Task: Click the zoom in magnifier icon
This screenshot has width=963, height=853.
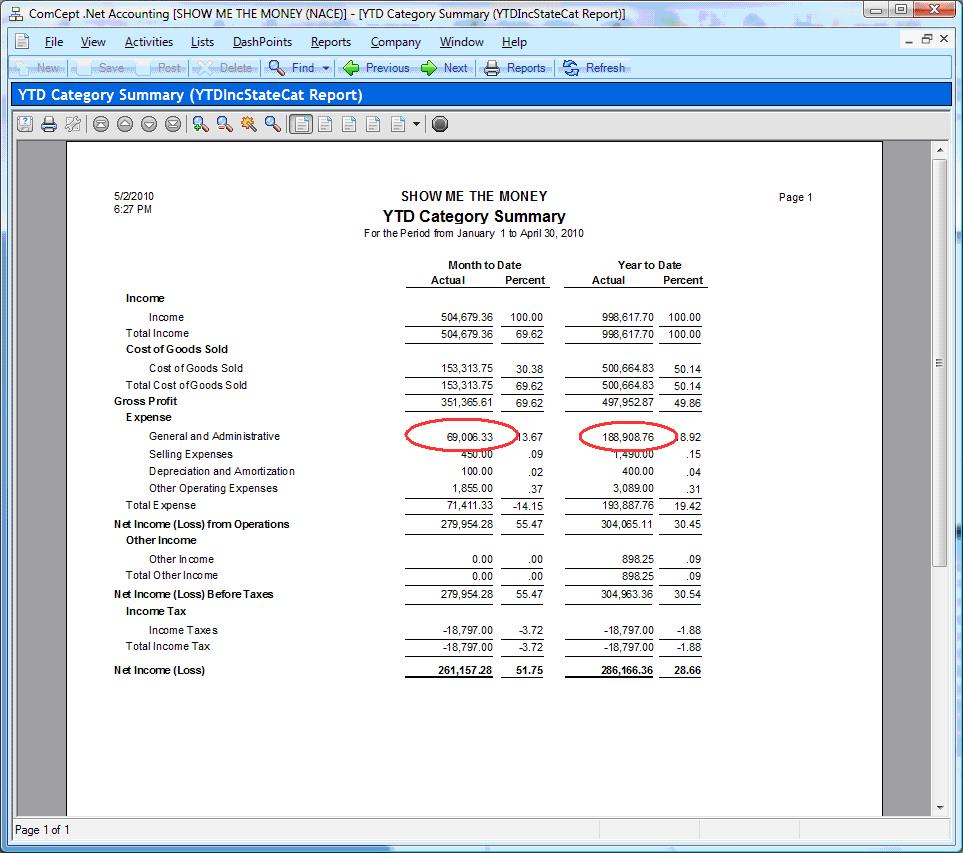Action: point(200,124)
